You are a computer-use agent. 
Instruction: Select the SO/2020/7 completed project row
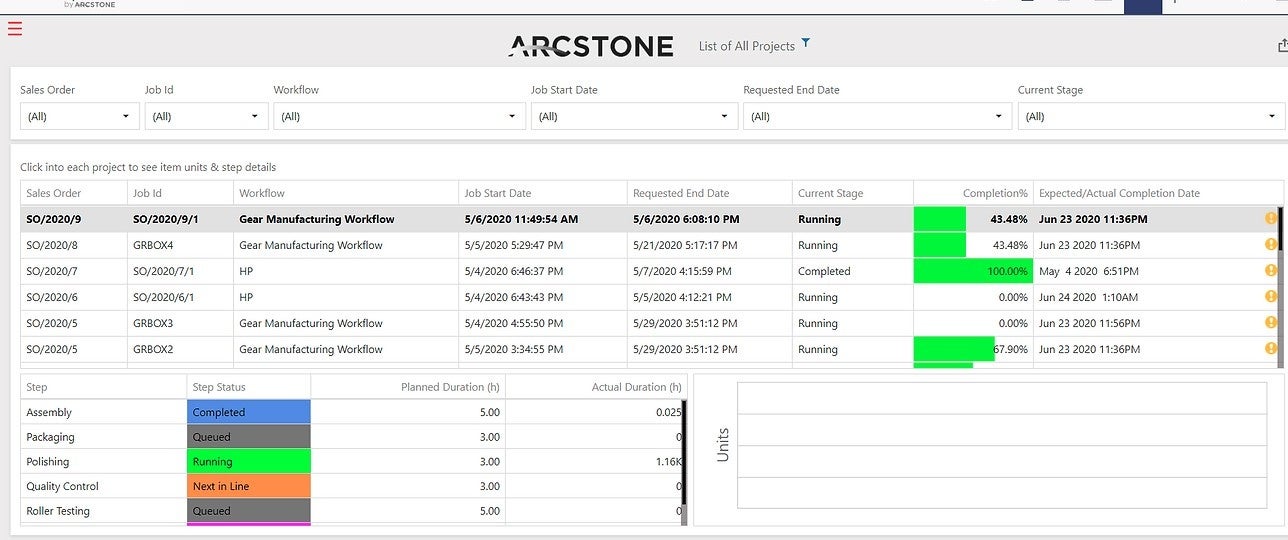400,271
